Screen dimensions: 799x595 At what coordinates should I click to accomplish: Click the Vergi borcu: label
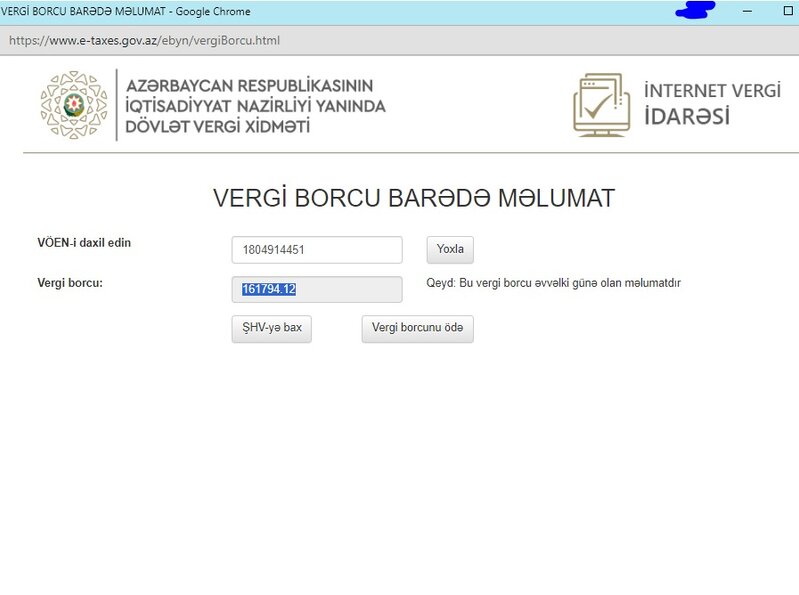tap(70, 283)
